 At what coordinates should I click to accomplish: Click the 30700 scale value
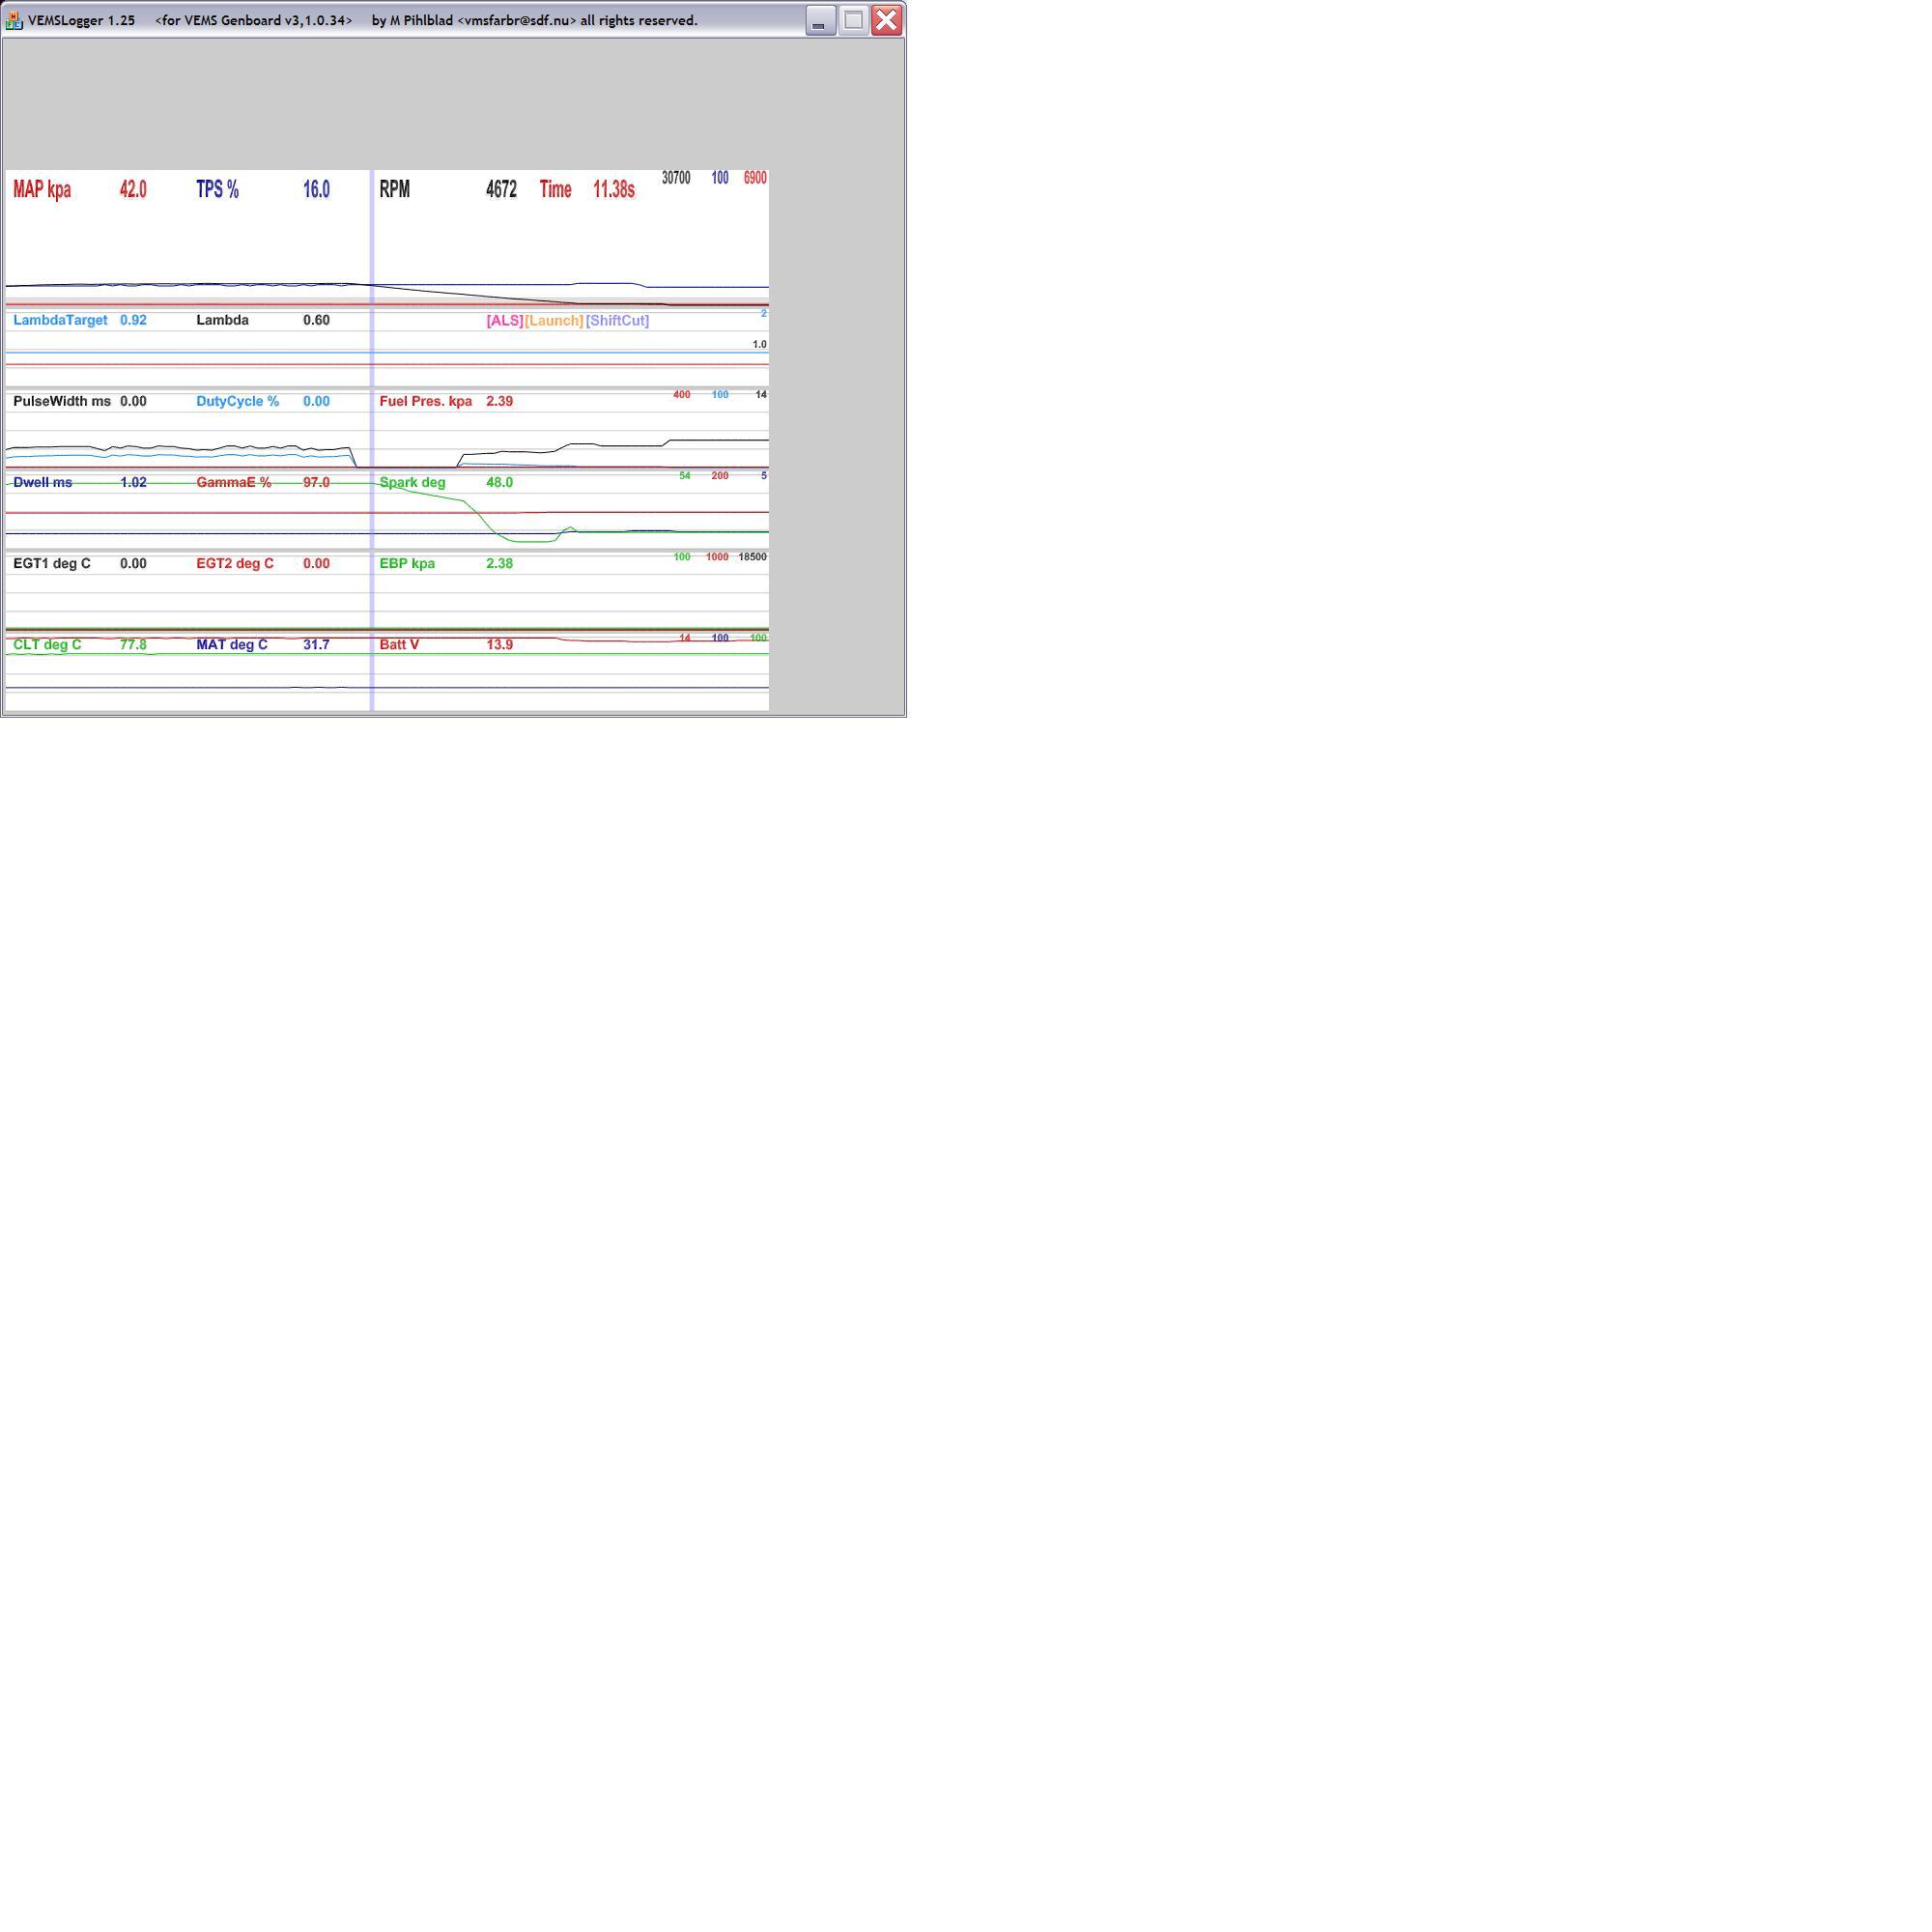coord(676,178)
